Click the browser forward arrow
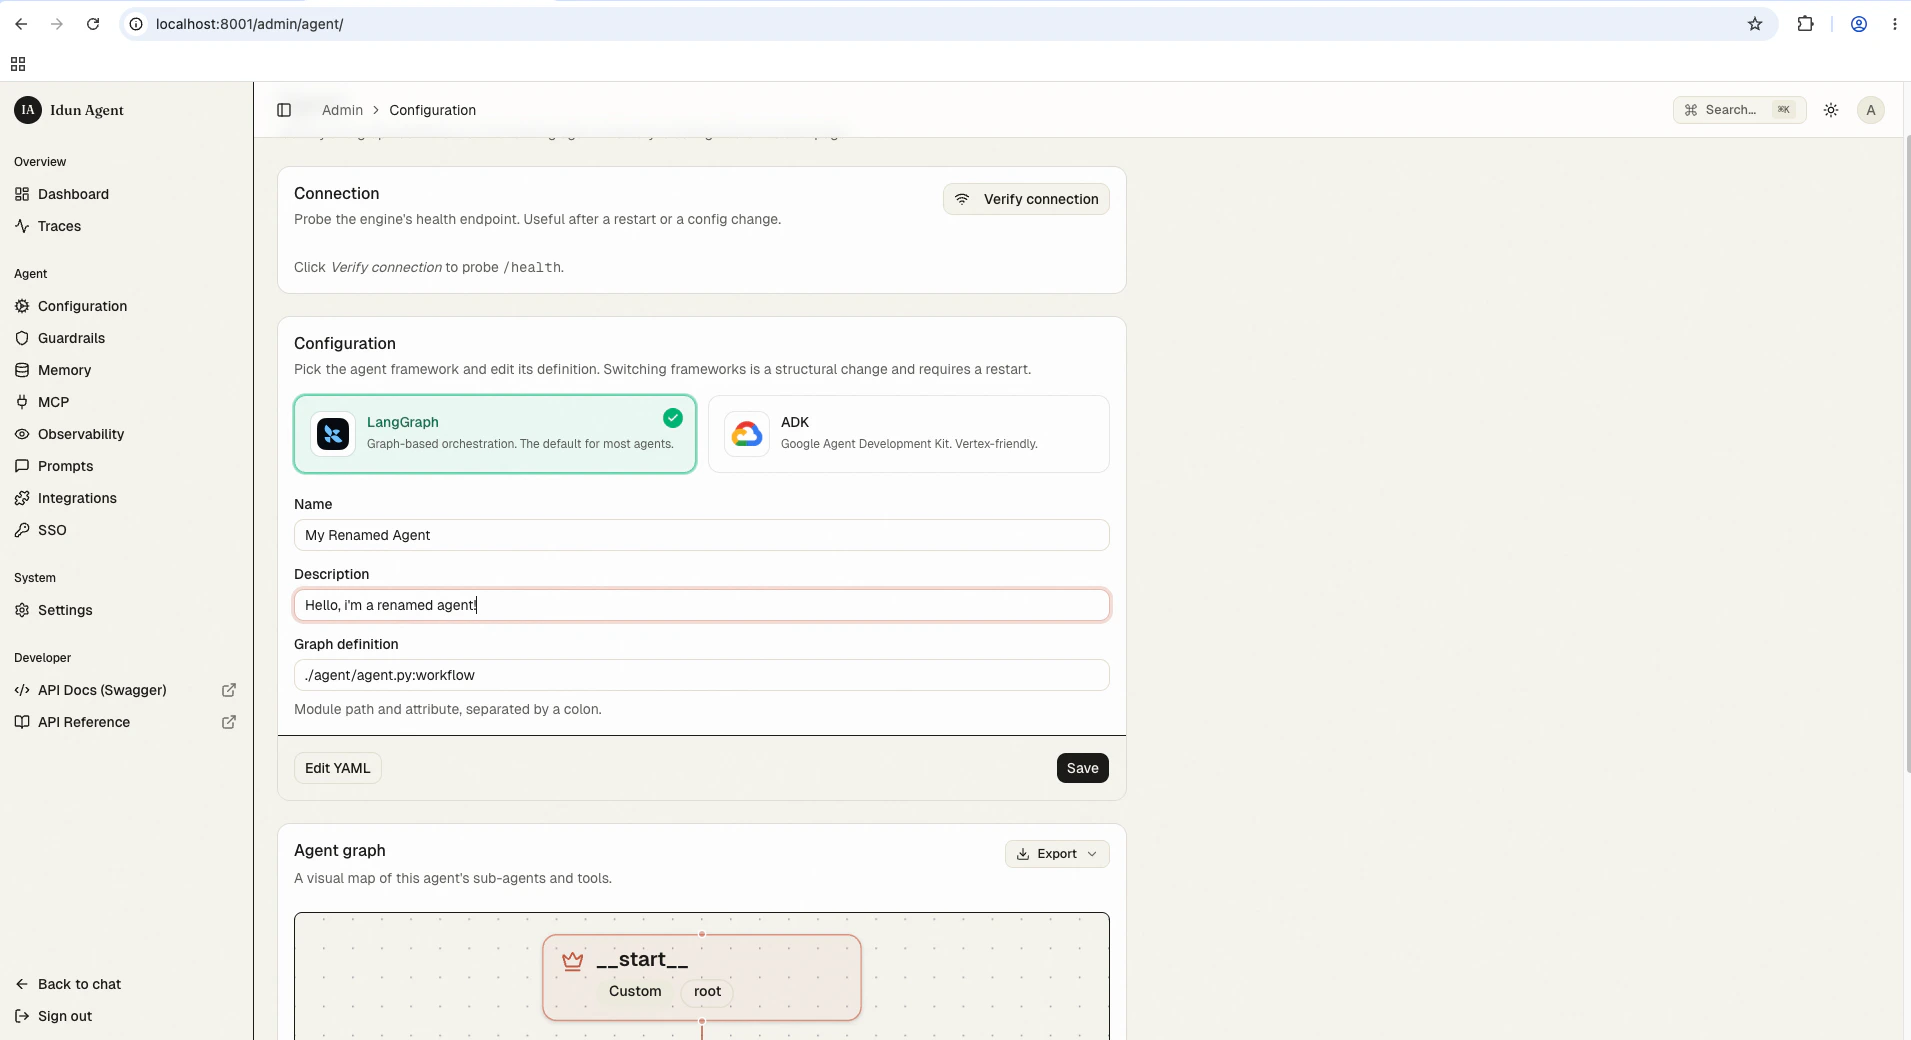Image resolution: width=1911 pixels, height=1040 pixels. [x=57, y=24]
